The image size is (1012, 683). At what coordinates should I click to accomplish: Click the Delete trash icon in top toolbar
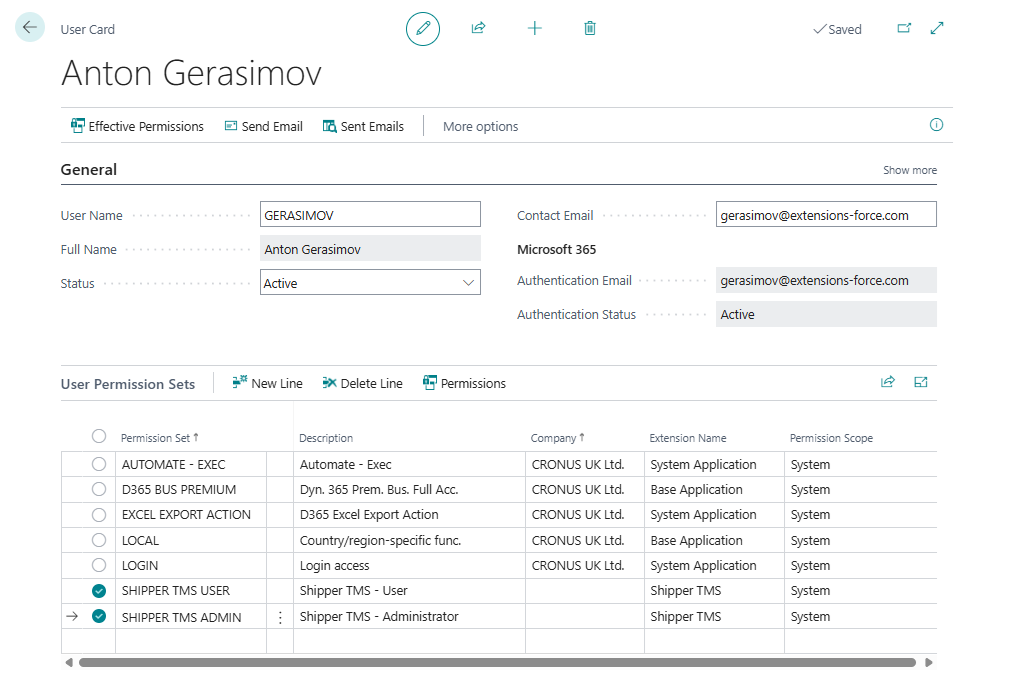pos(589,28)
